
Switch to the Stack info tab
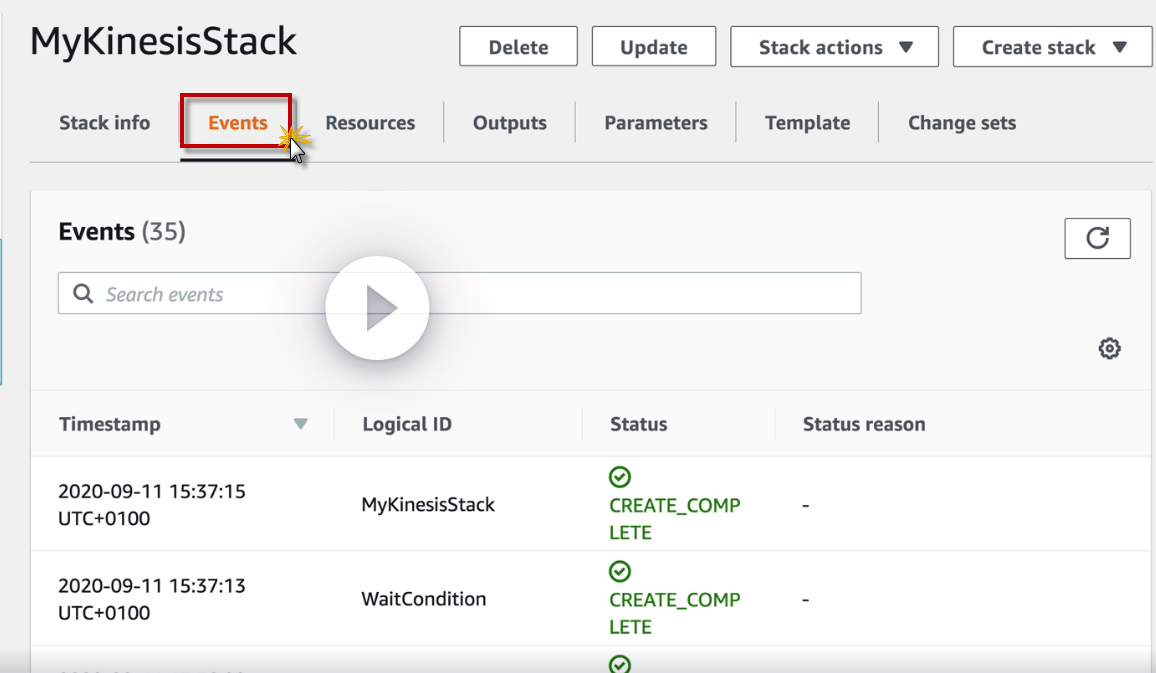[x=104, y=123]
